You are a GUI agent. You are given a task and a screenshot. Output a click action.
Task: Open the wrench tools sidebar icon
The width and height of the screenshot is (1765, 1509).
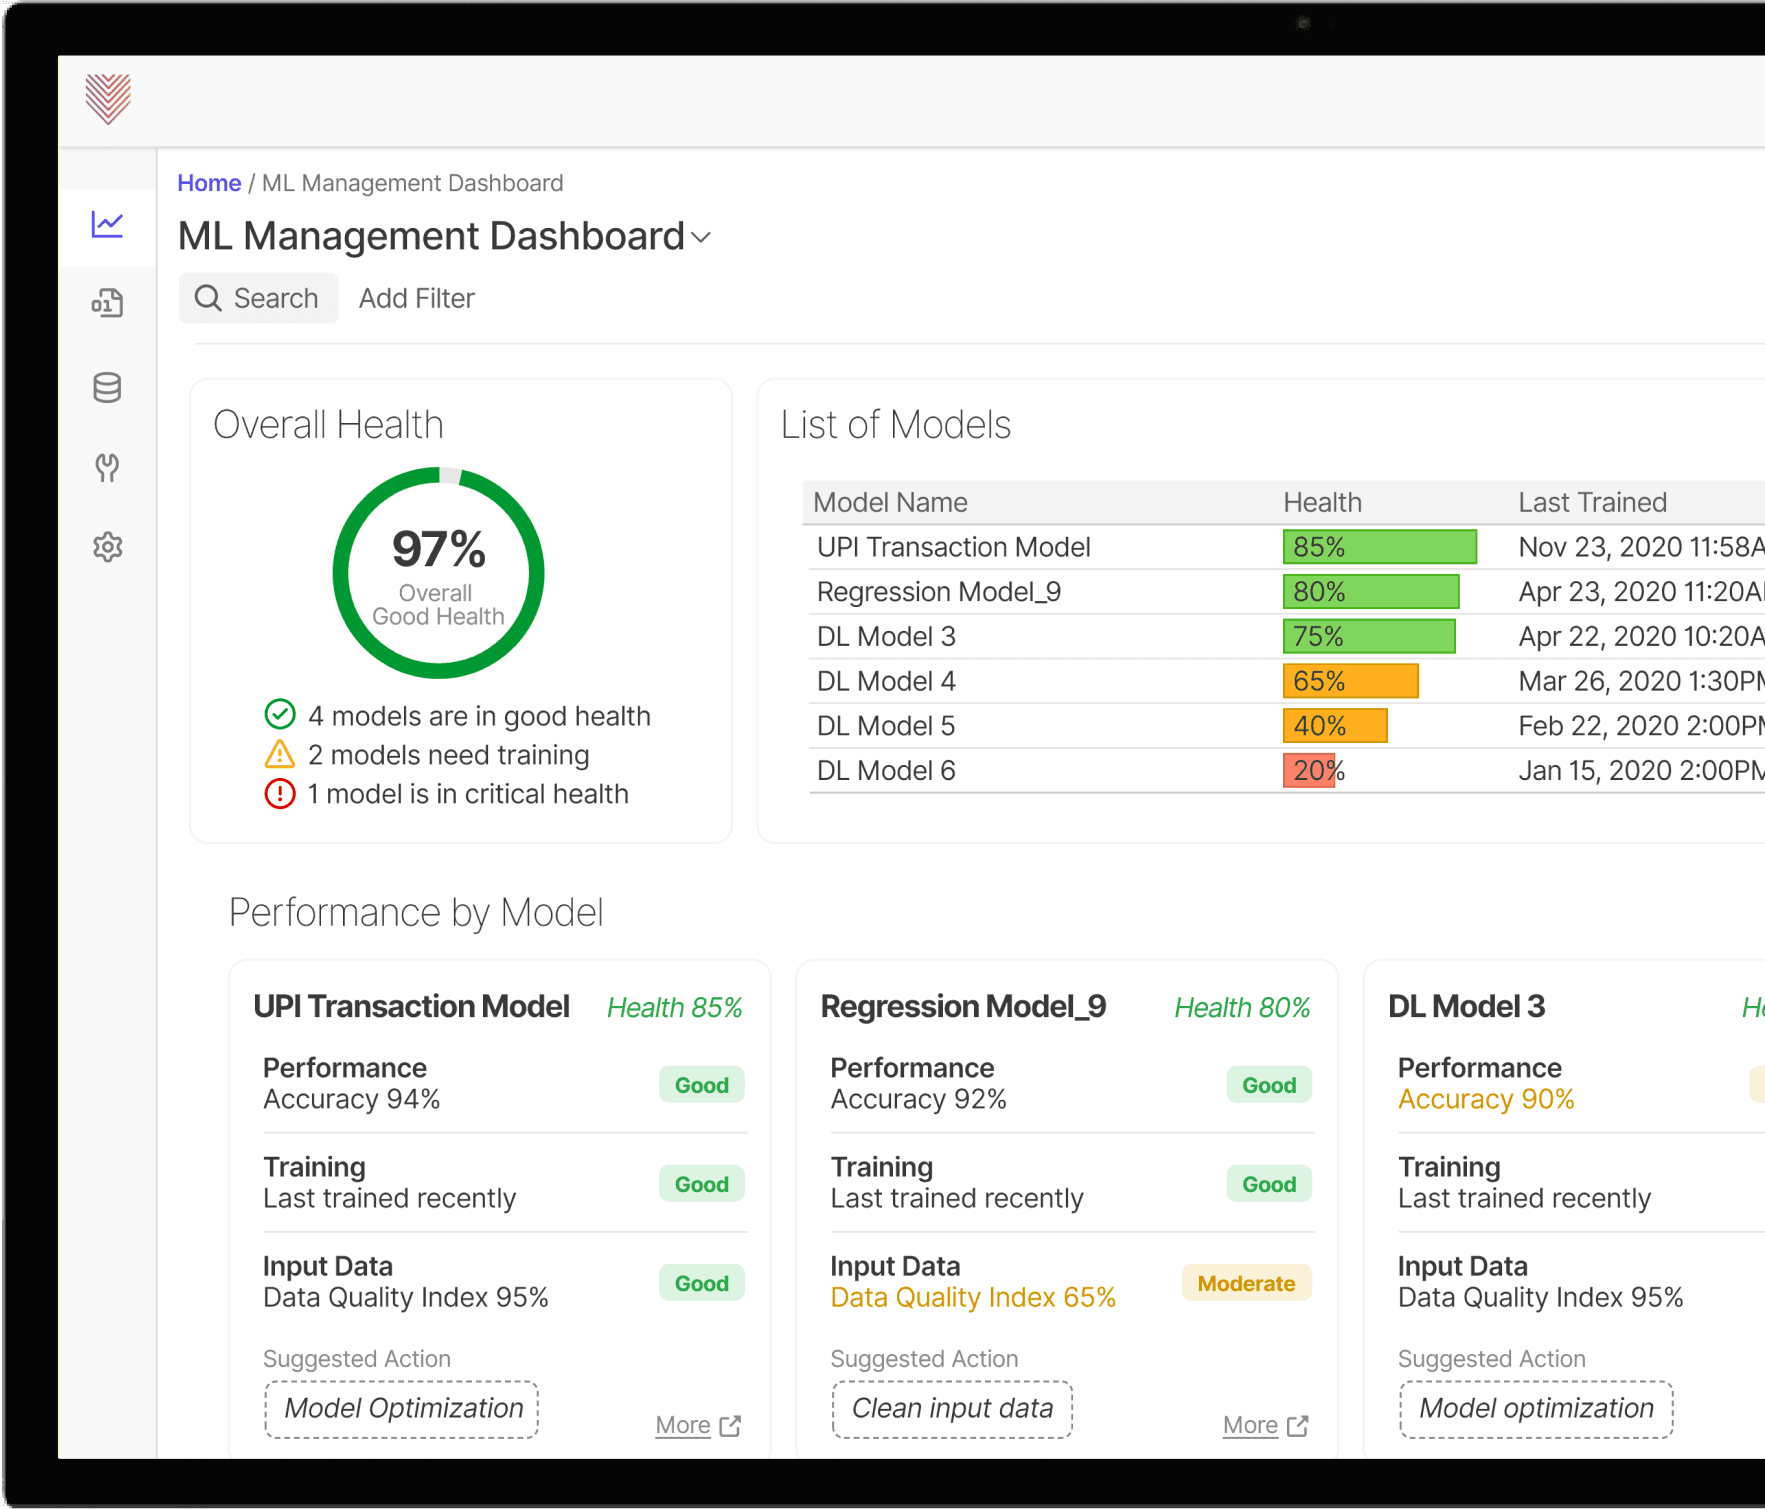107,467
